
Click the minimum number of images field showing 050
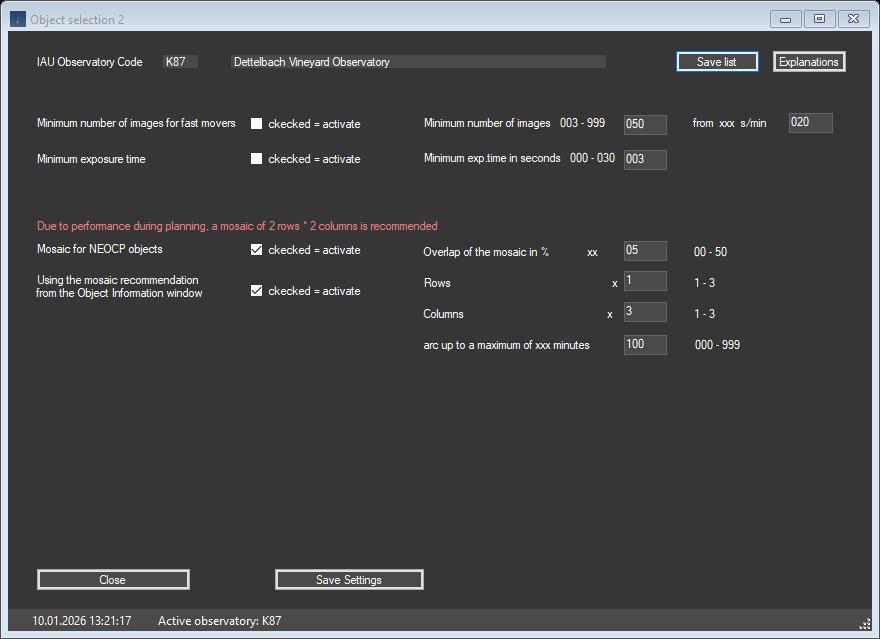point(644,124)
